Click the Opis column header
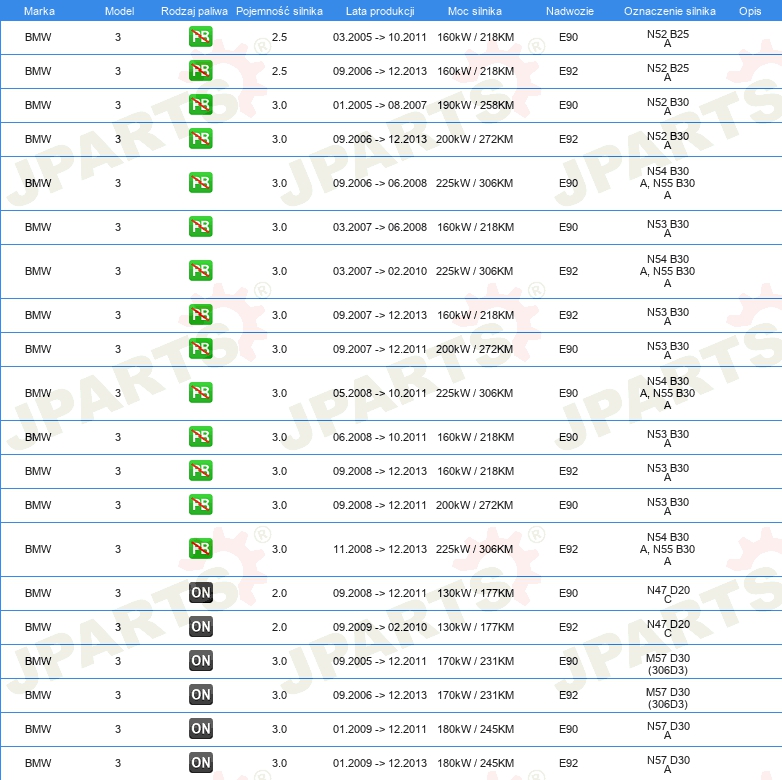This screenshot has height=780, width=782. (749, 10)
